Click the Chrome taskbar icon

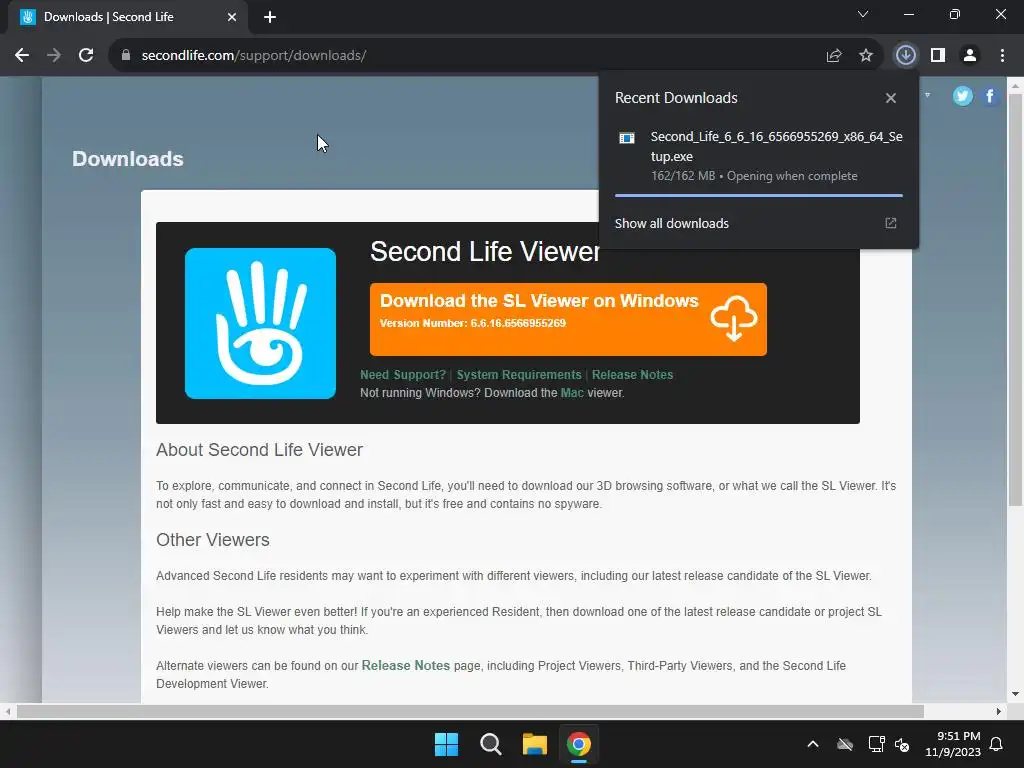[x=579, y=744]
